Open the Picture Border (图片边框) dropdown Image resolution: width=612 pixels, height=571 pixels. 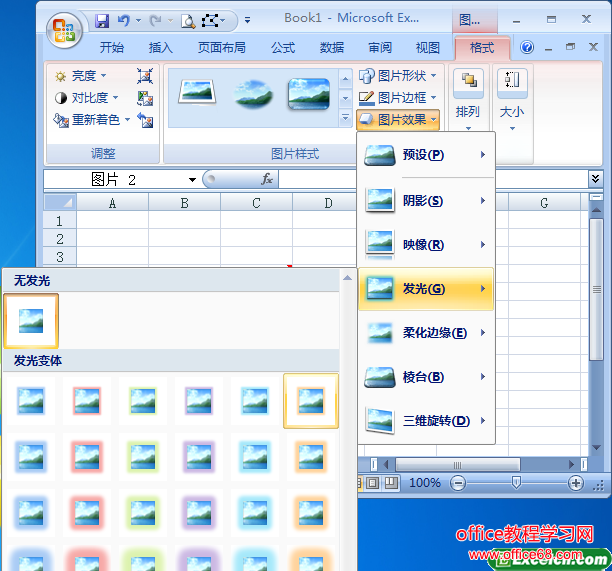[398, 98]
